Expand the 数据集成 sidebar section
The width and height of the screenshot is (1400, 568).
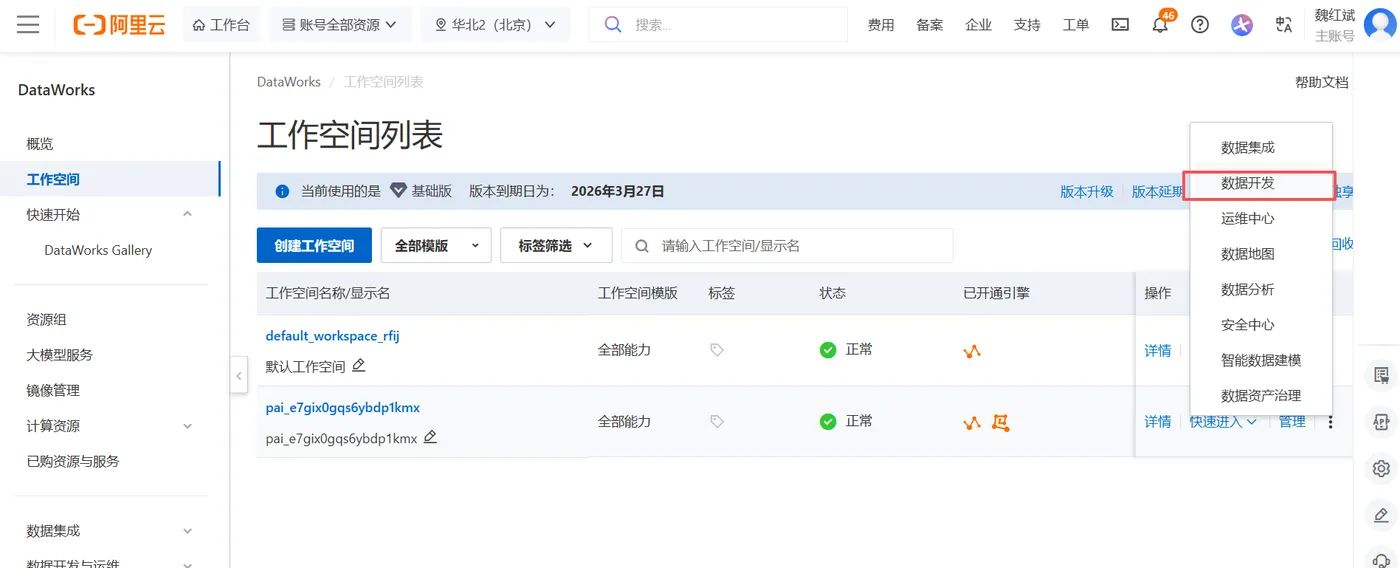pyautogui.click(x=187, y=531)
